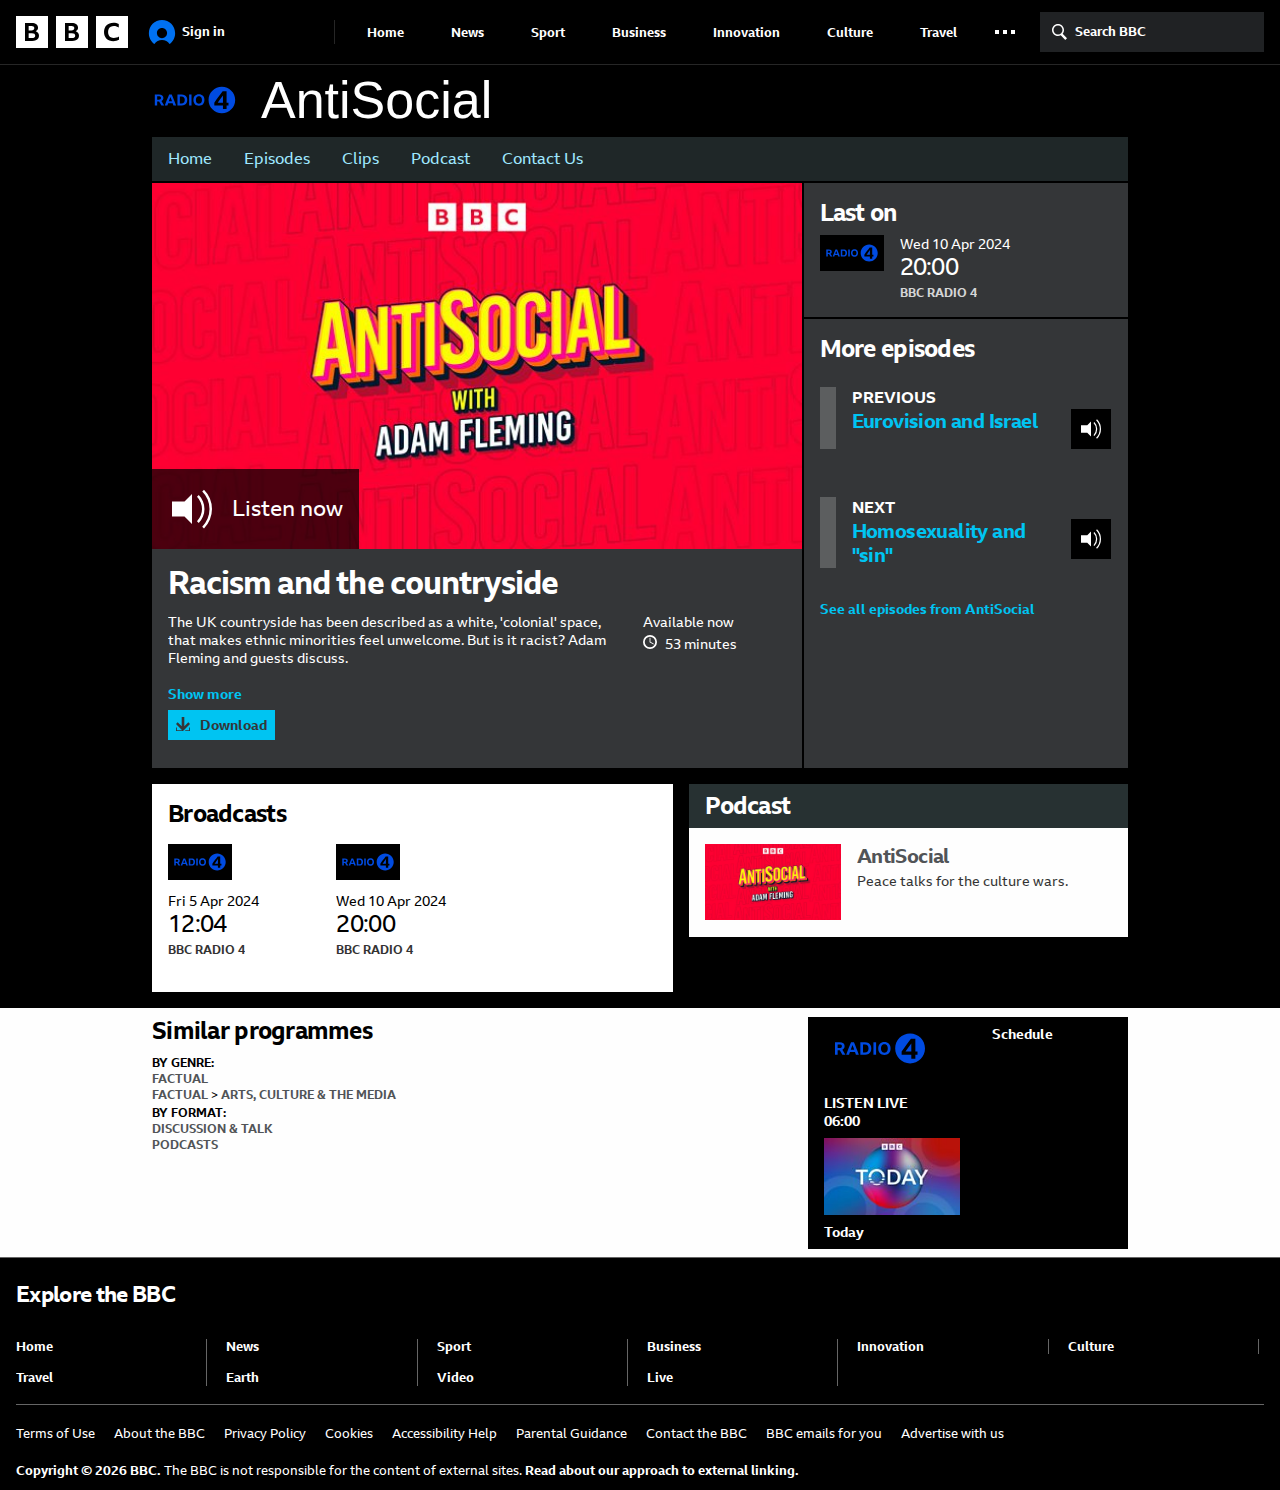
Task: Open the Radio 4 Schedule link
Action: (1021, 1034)
